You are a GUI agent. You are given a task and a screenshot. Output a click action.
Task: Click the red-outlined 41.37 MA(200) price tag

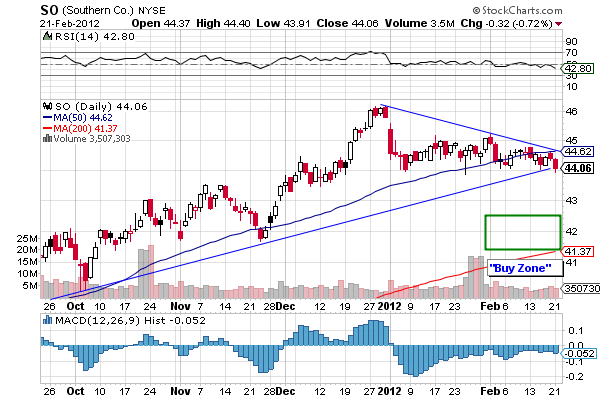(x=577, y=251)
